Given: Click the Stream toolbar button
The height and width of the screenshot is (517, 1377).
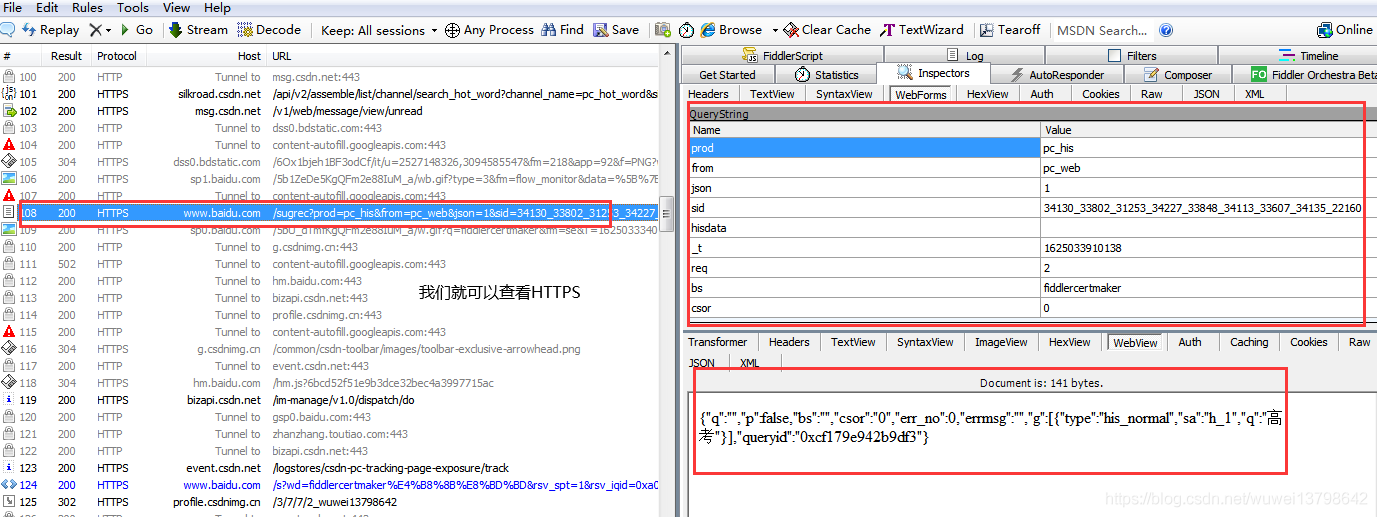Looking at the screenshot, I should 198,30.
